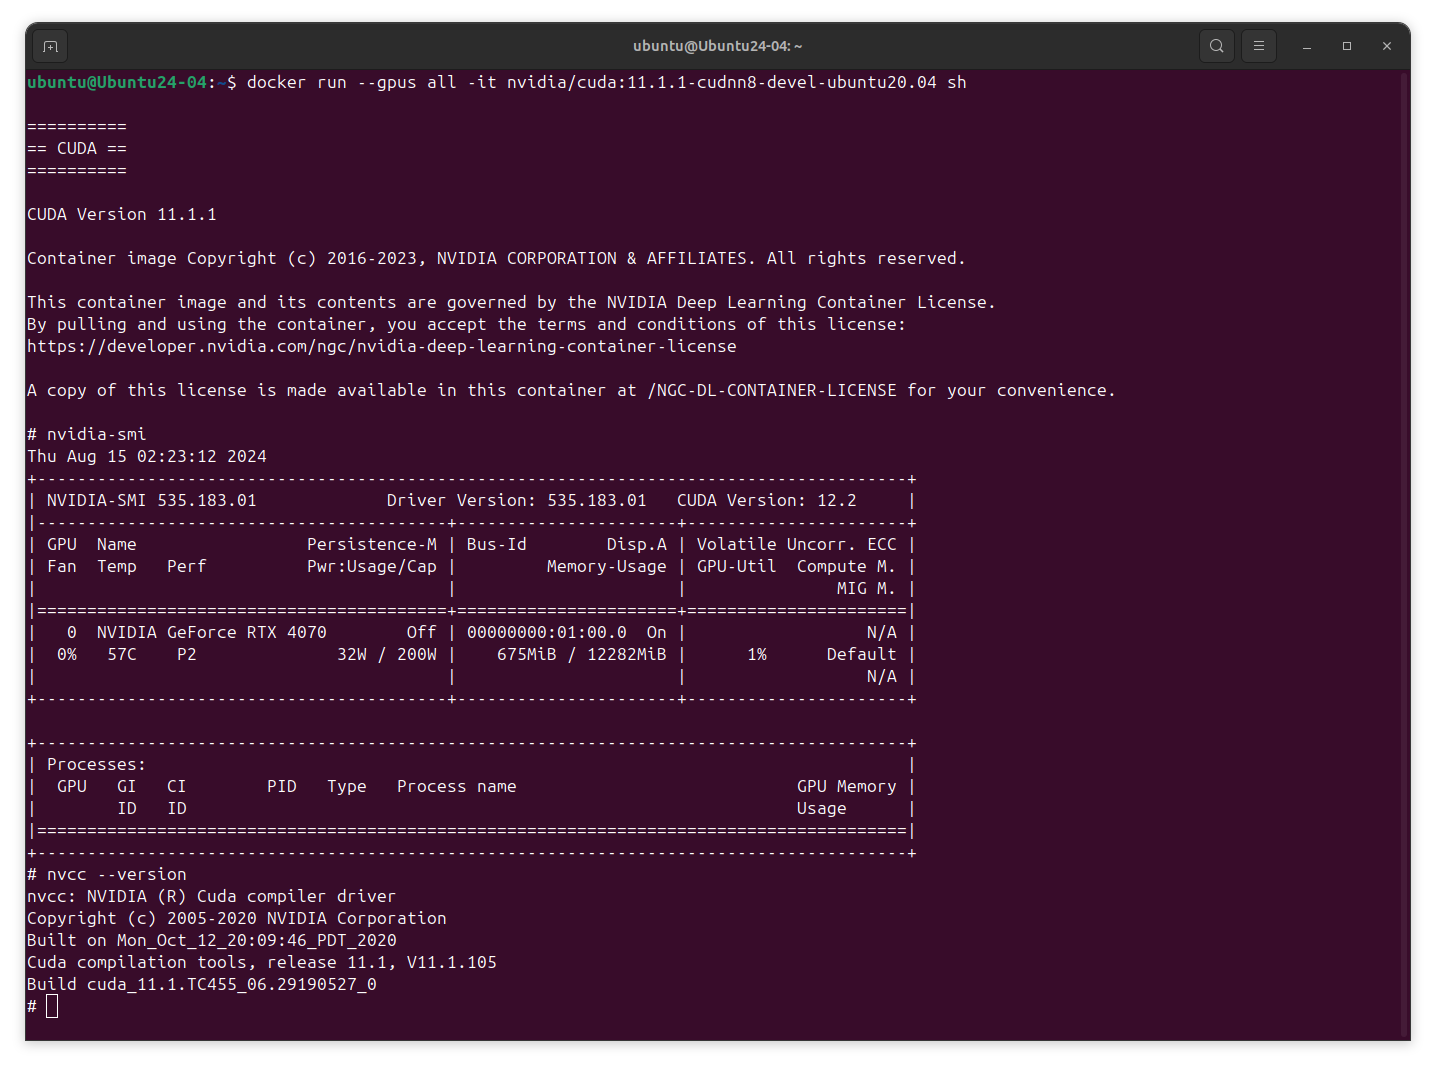Click the nvcc --version command text
Viewport: 1436px width, 1069px height.
[106, 874]
